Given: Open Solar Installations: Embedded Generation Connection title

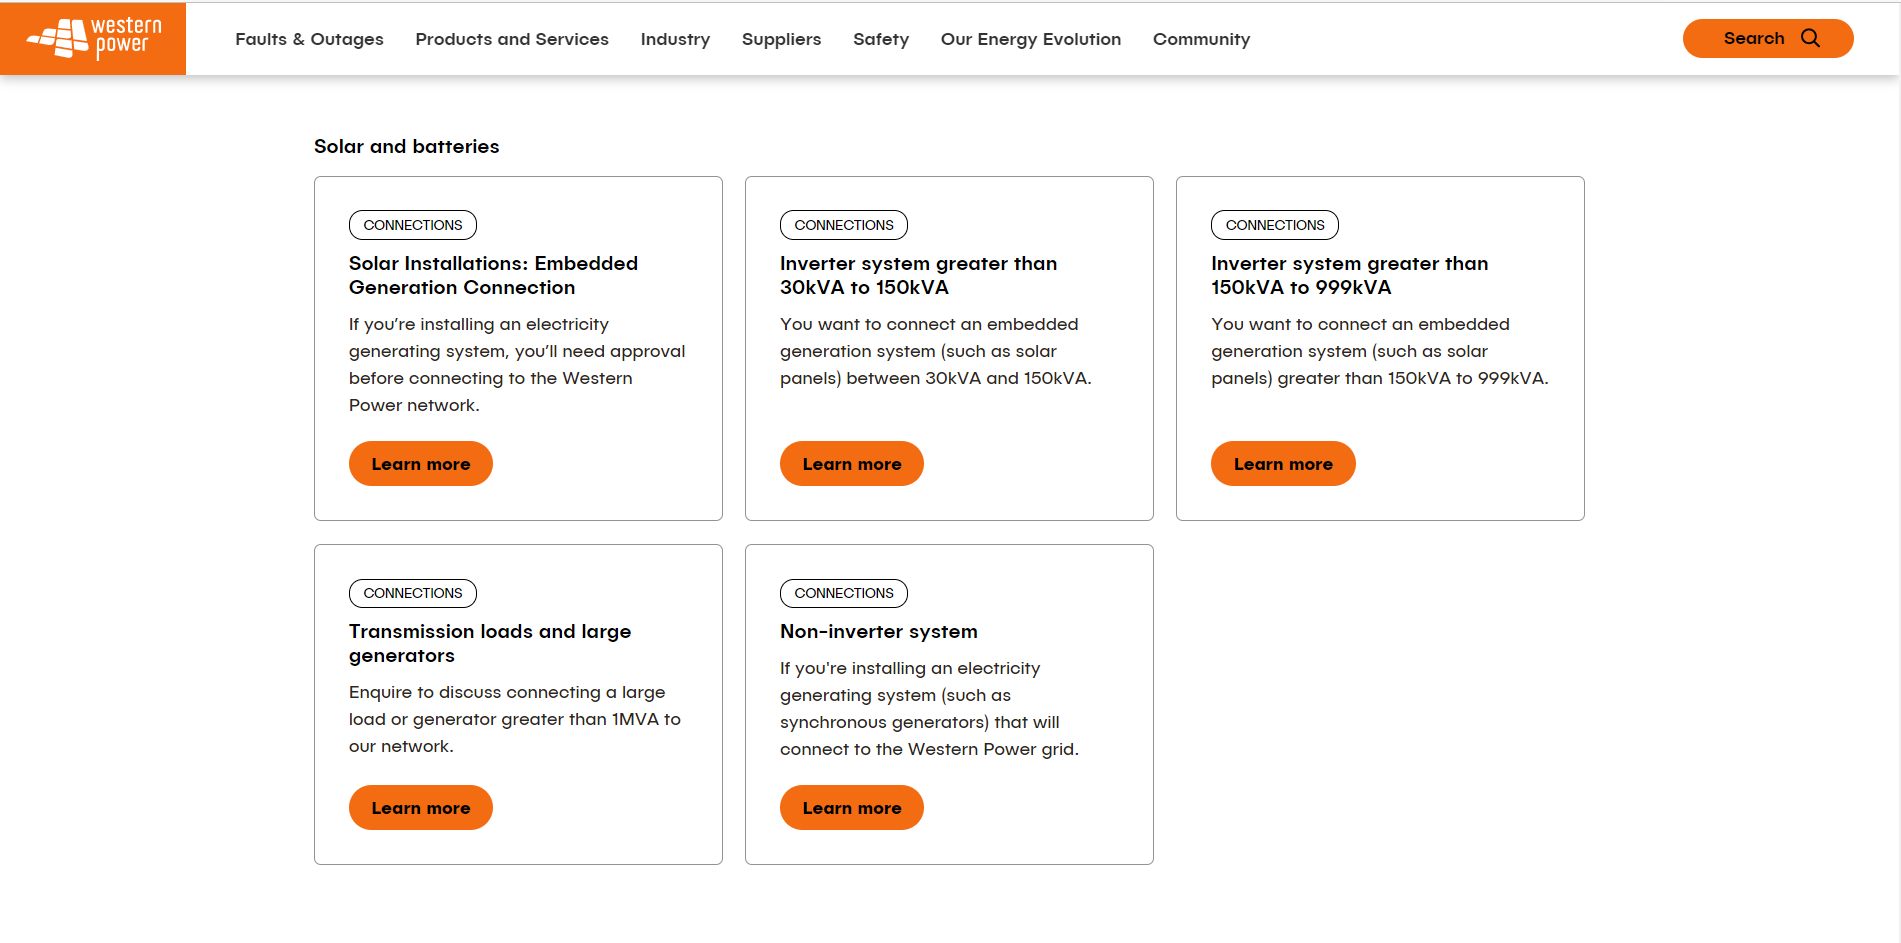Looking at the screenshot, I should coord(492,275).
